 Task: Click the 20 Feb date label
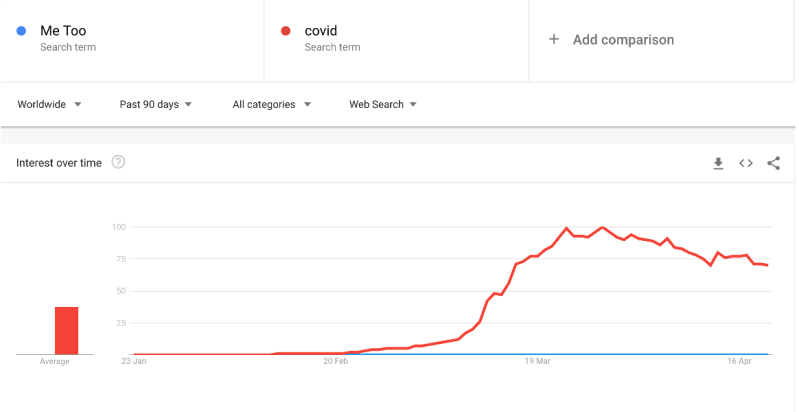coord(336,362)
